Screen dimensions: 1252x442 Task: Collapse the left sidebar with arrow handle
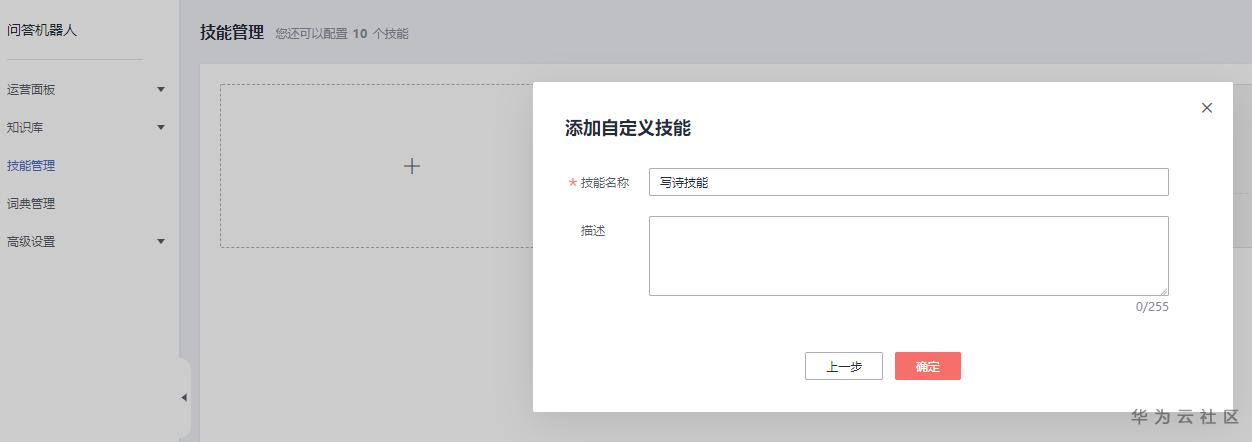pos(184,398)
